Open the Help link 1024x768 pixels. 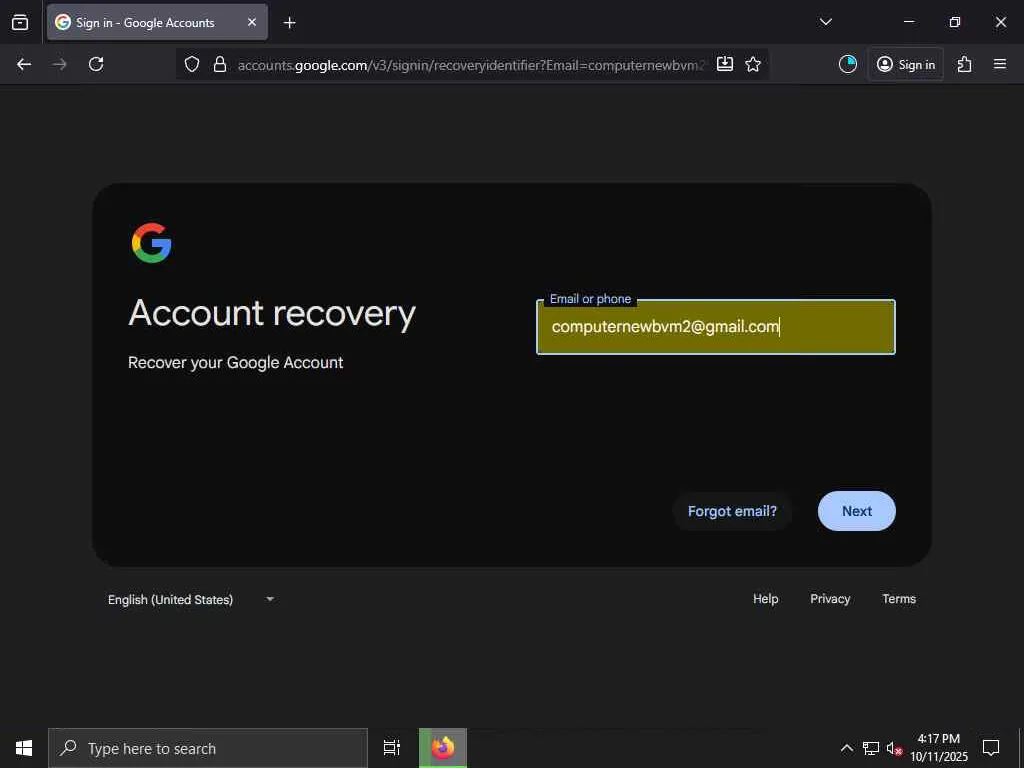[x=765, y=599]
